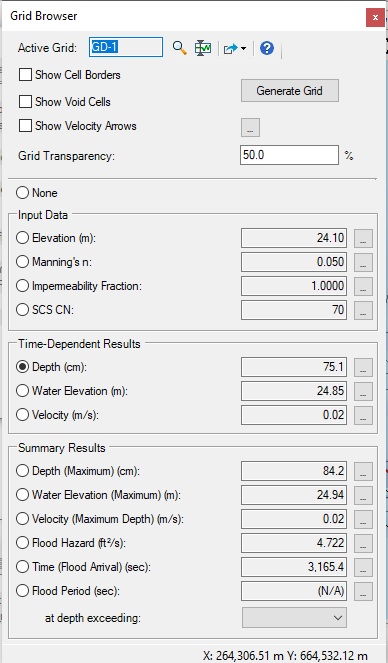Select the SCS CN radio option
The height and width of the screenshot is (663, 388).
pos(22,310)
